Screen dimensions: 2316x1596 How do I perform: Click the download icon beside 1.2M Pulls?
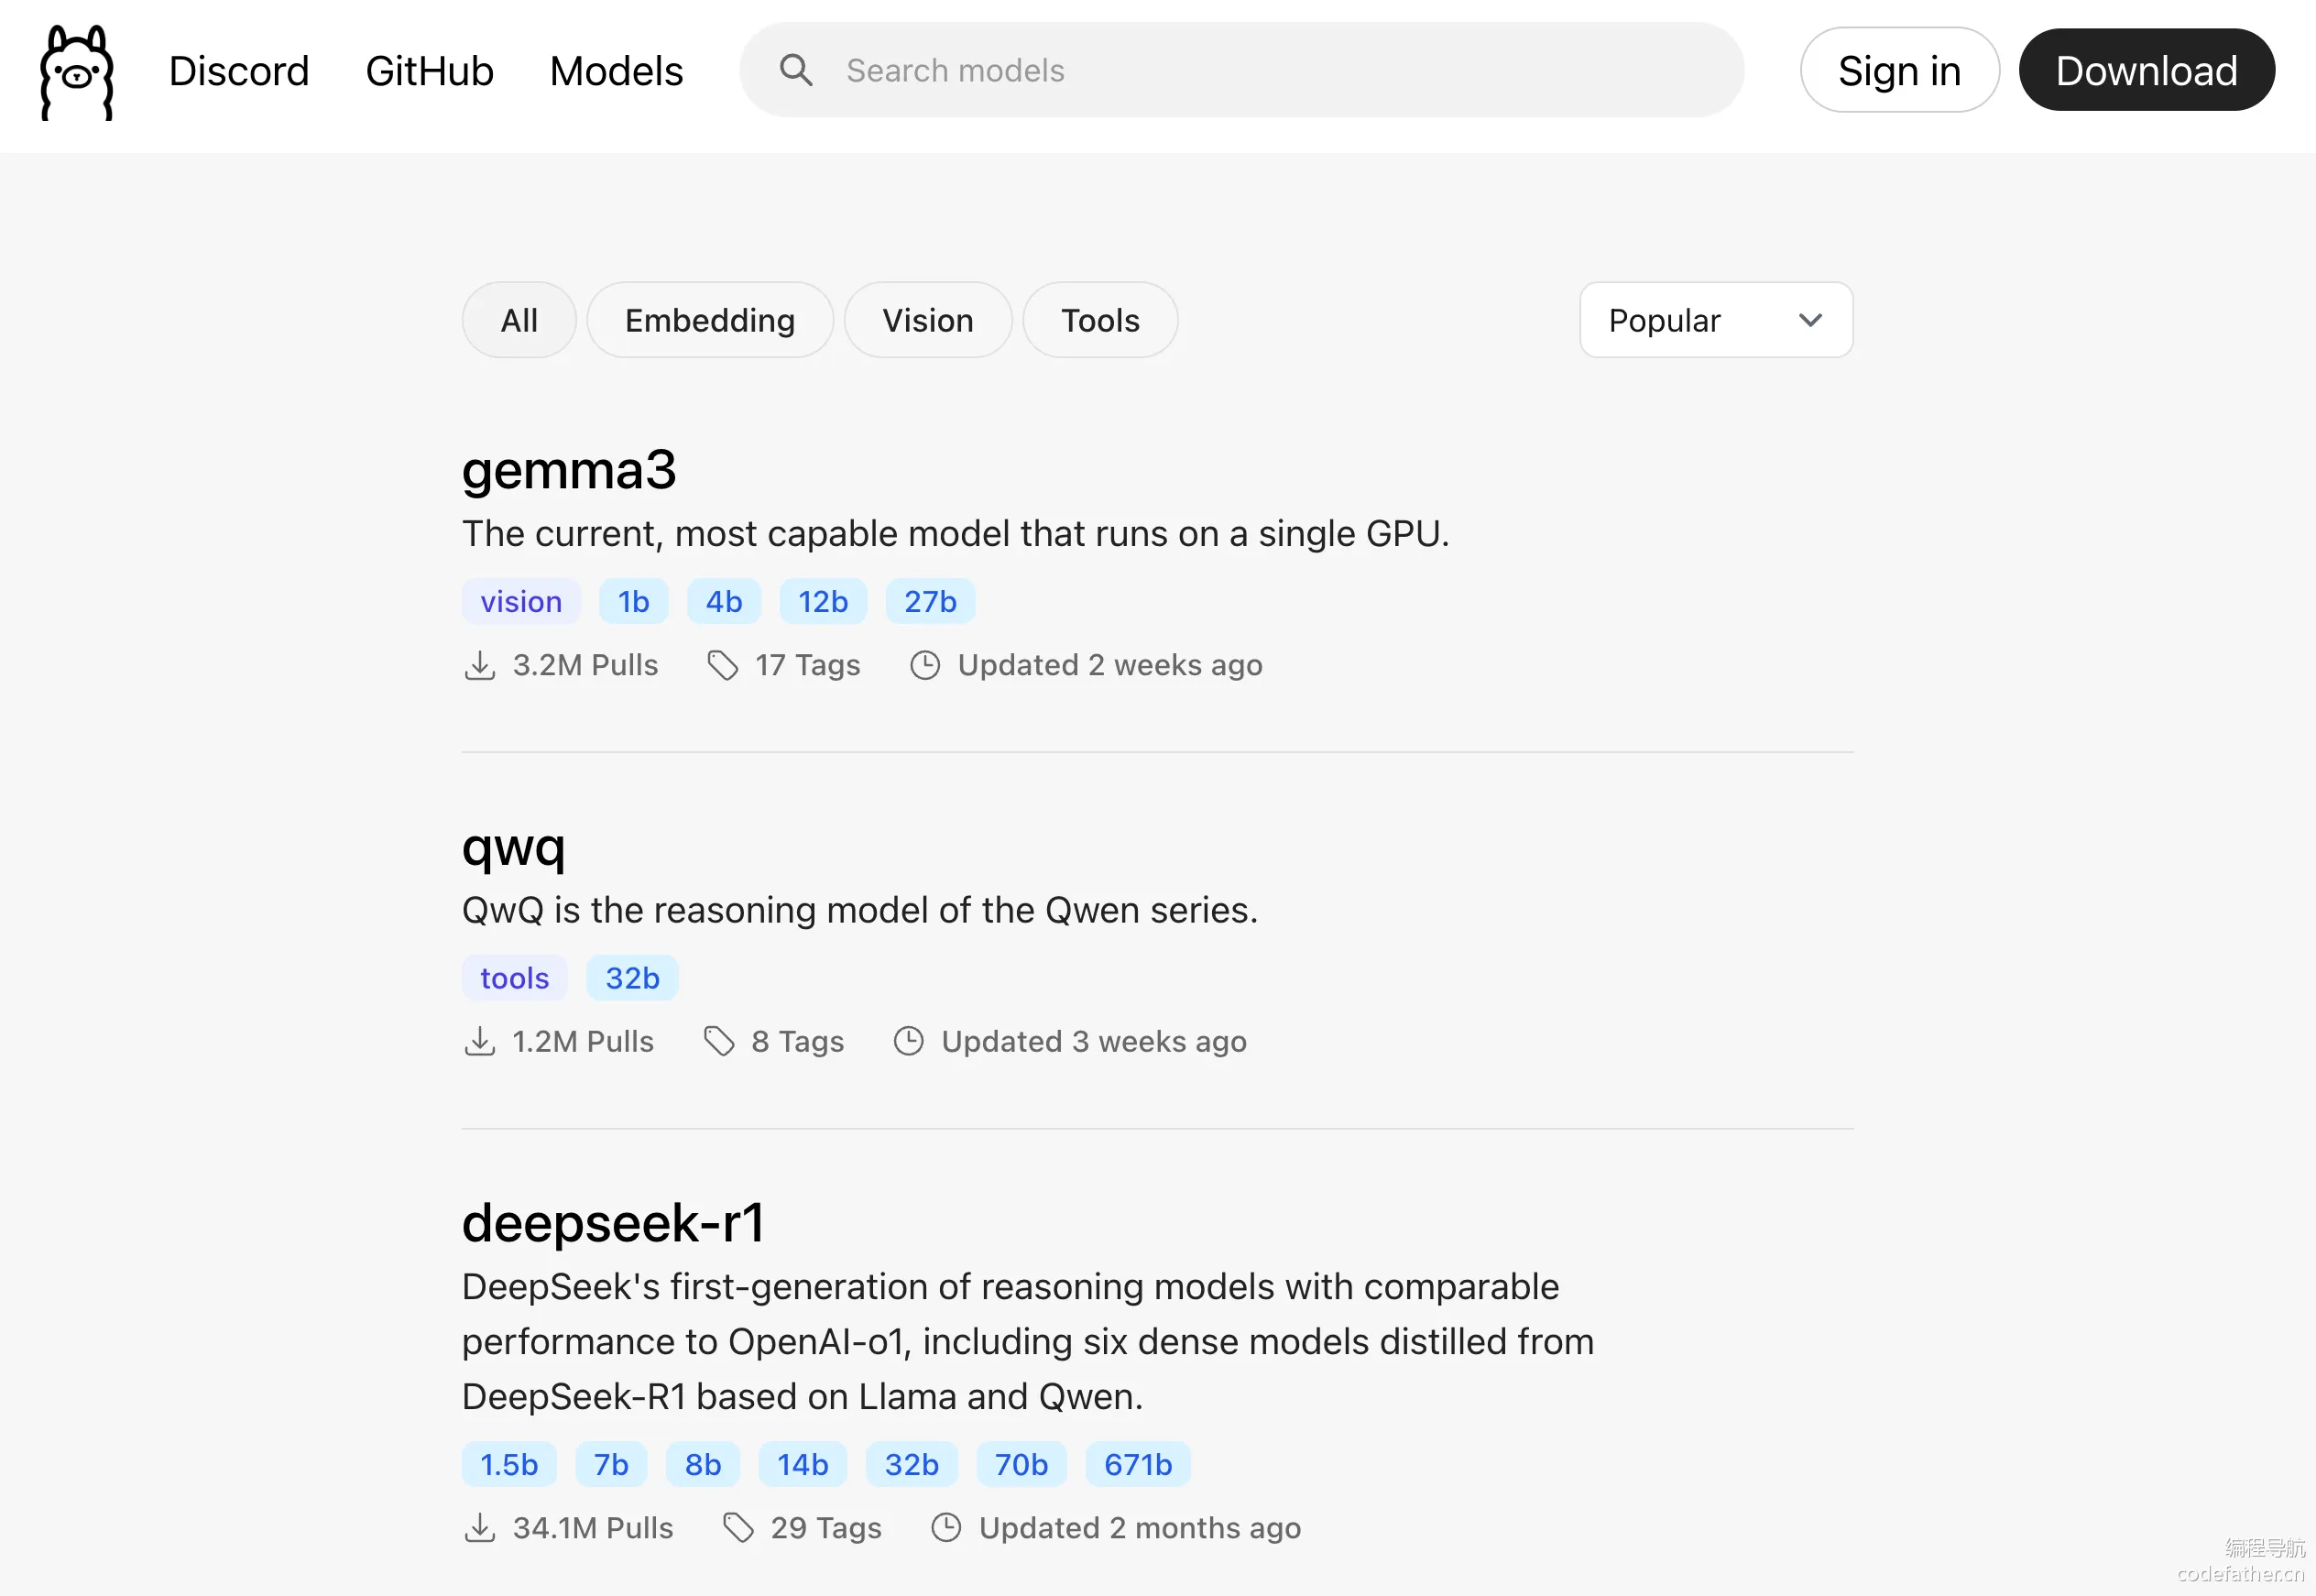coord(480,1041)
